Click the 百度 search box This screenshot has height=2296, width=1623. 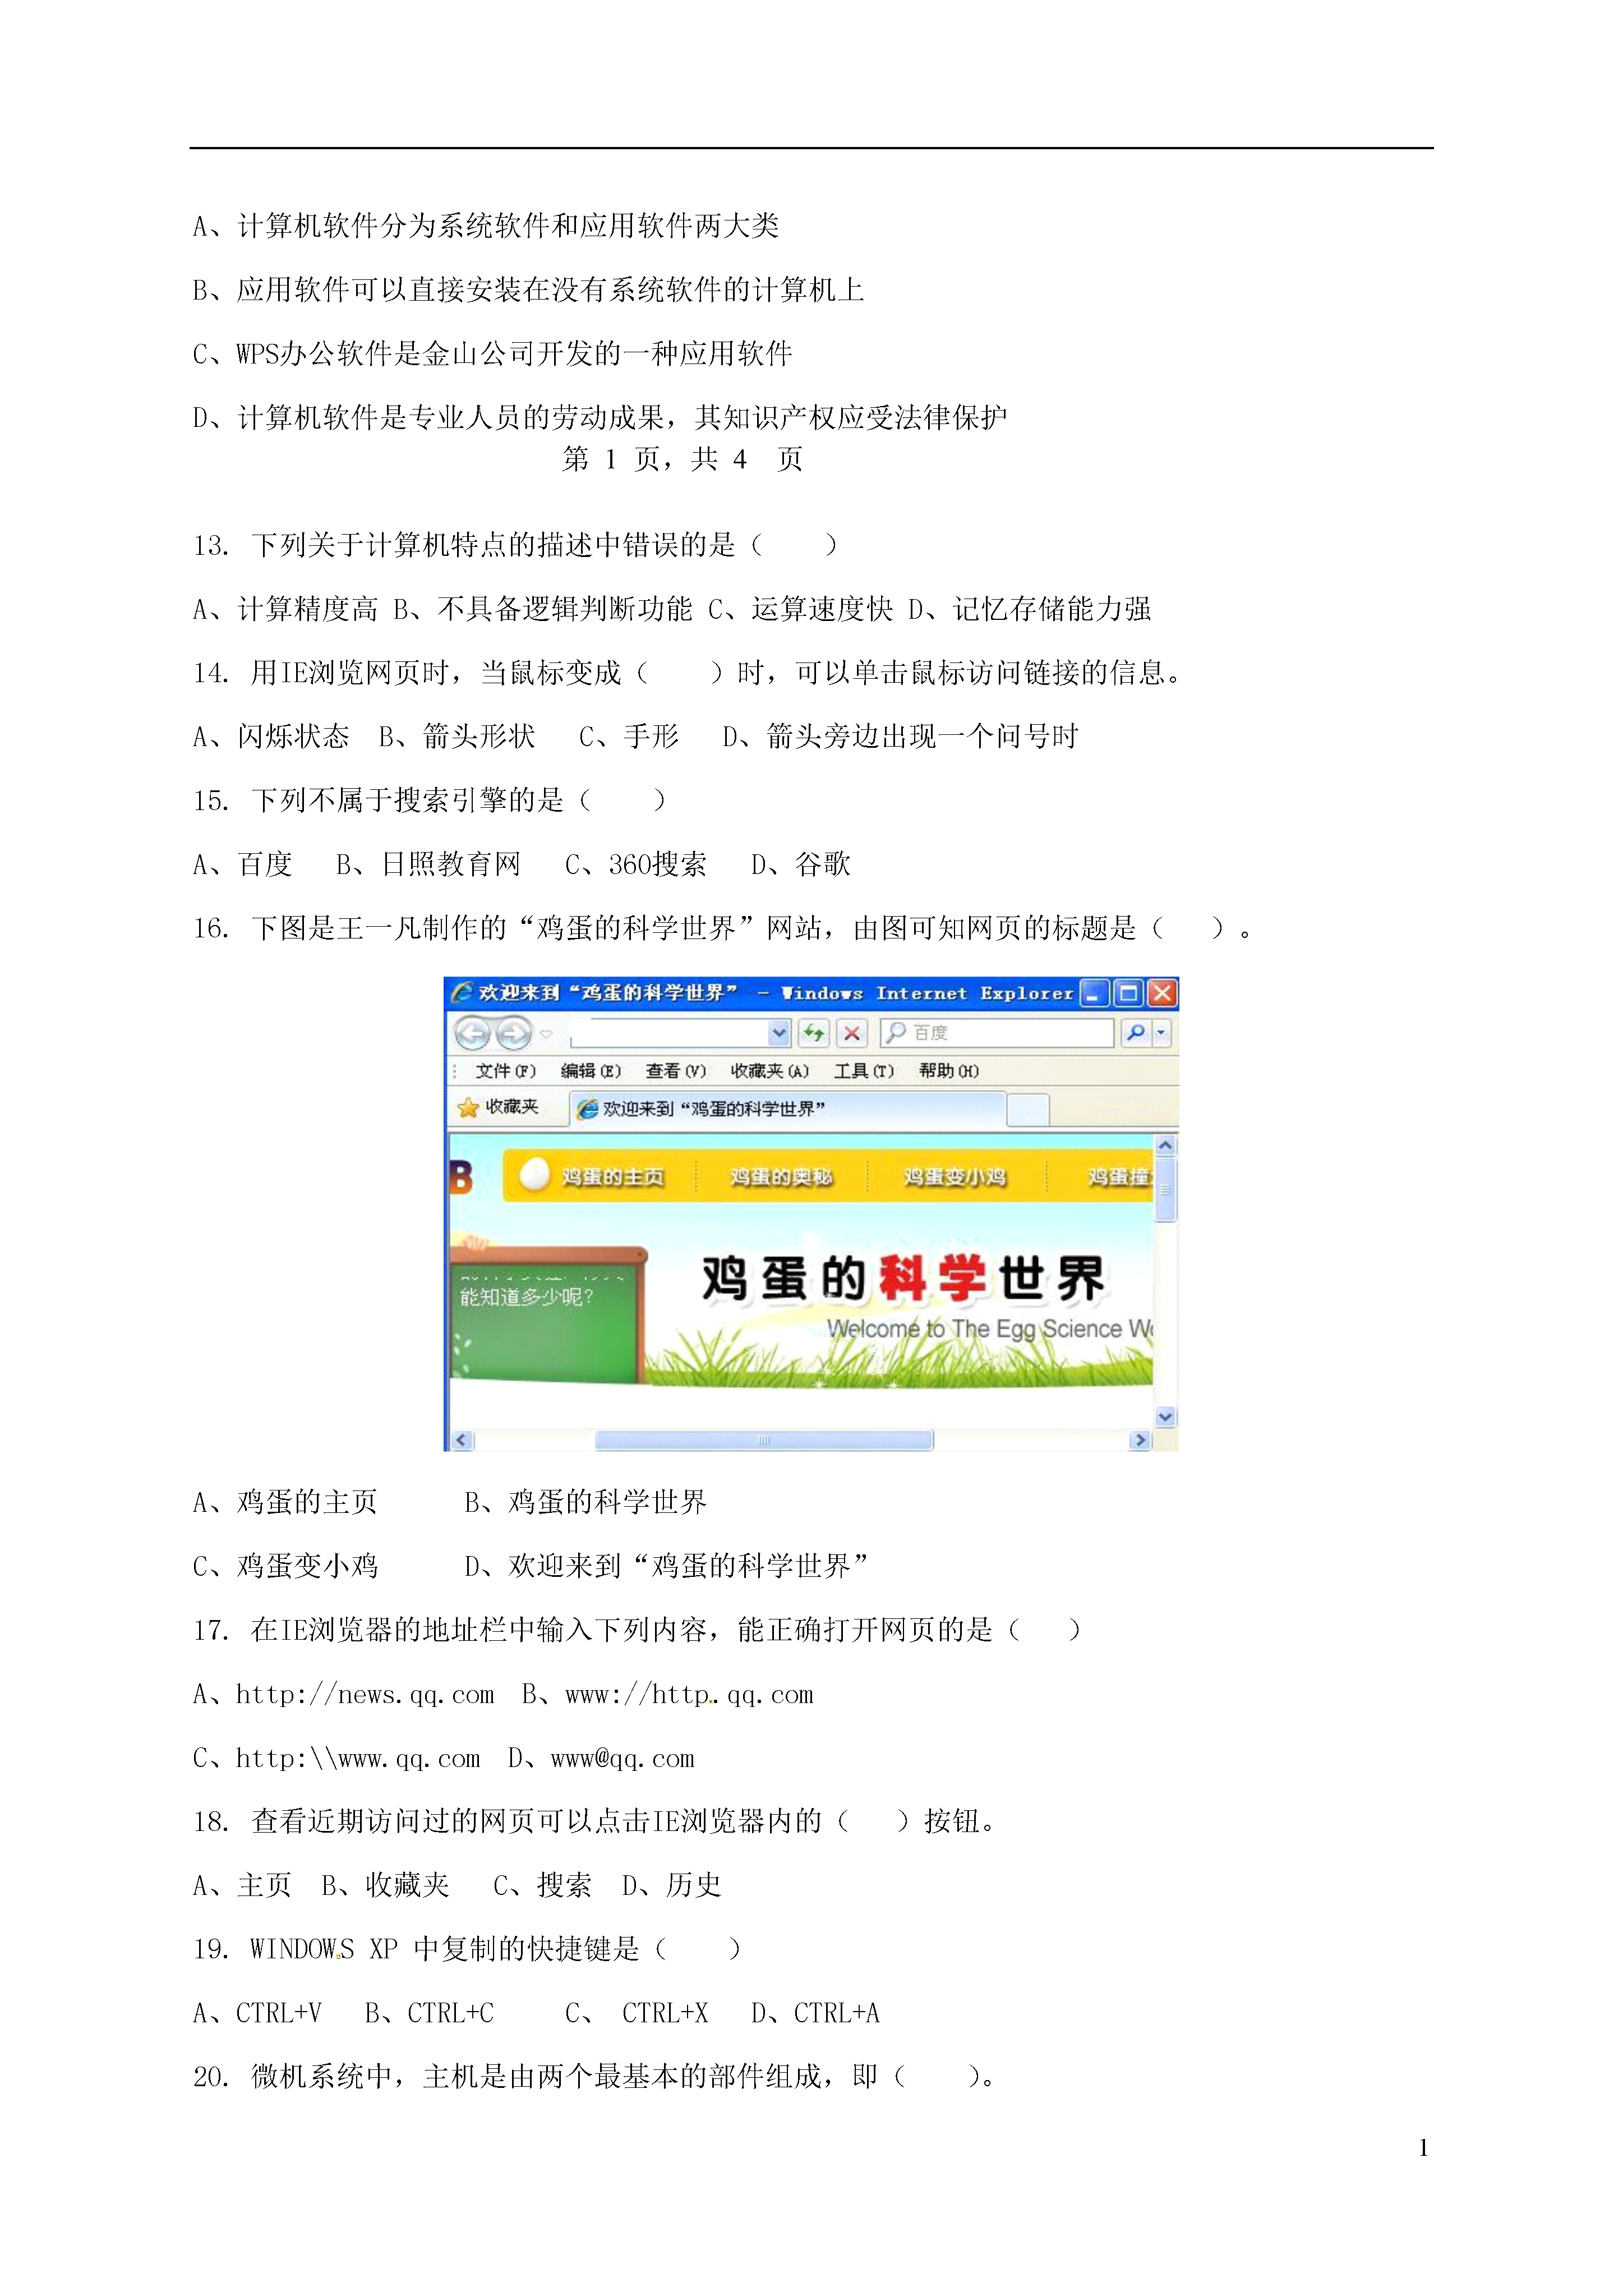click(x=997, y=1032)
